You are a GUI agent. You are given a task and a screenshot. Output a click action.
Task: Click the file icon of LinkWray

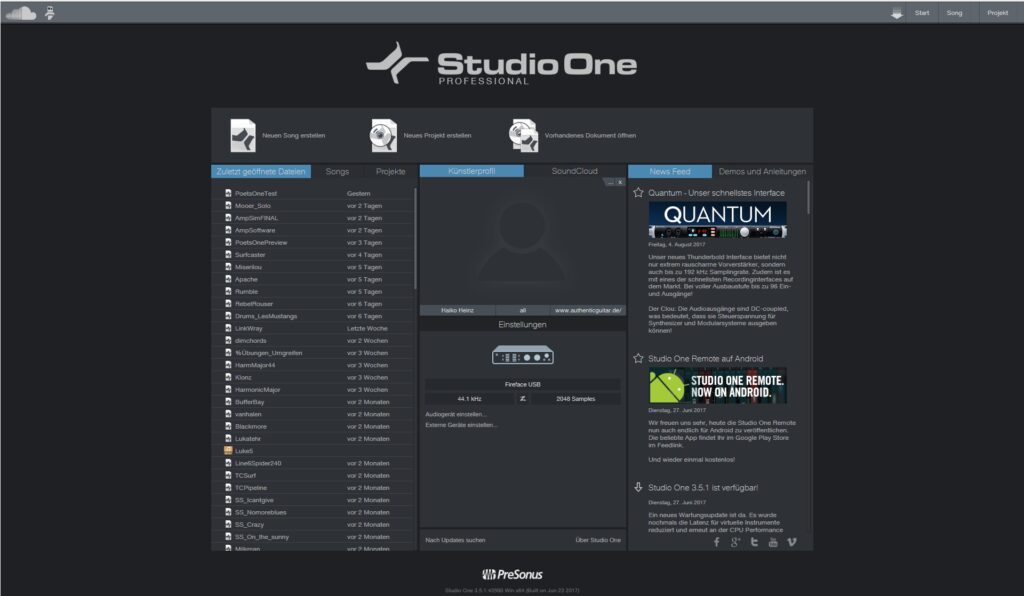point(228,328)
